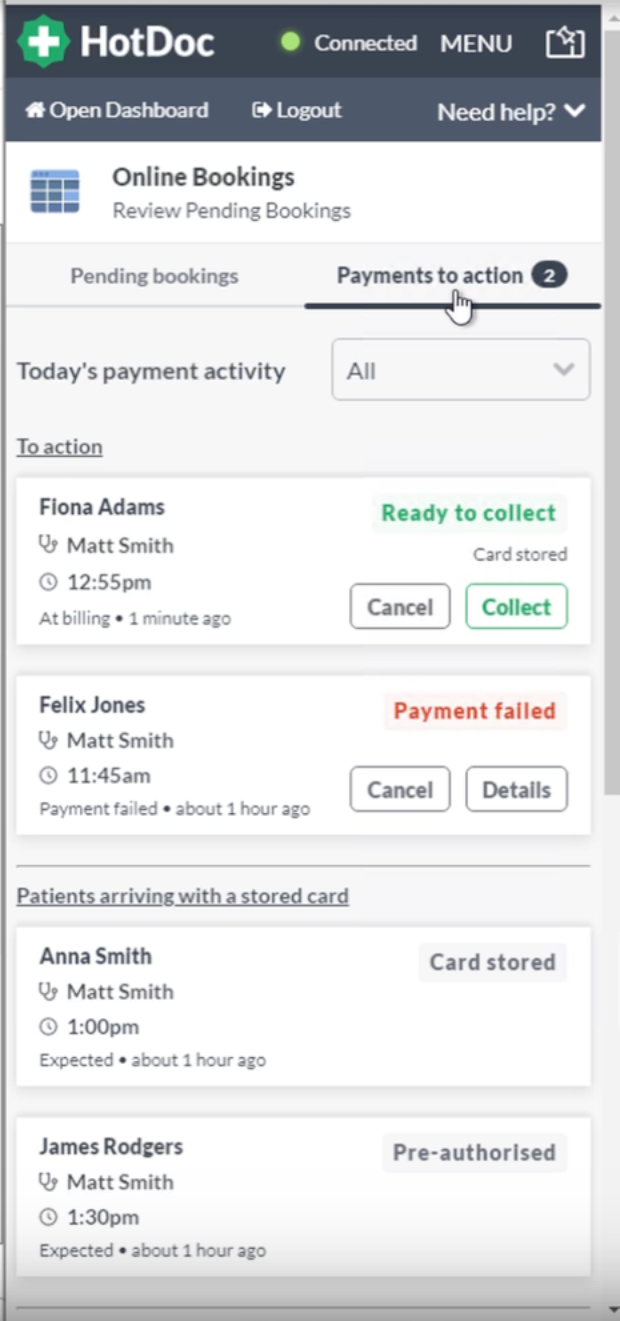The image size is (620, 1321).
Task: Open the payment activity filter dropdown
Action: coord(460,370)
